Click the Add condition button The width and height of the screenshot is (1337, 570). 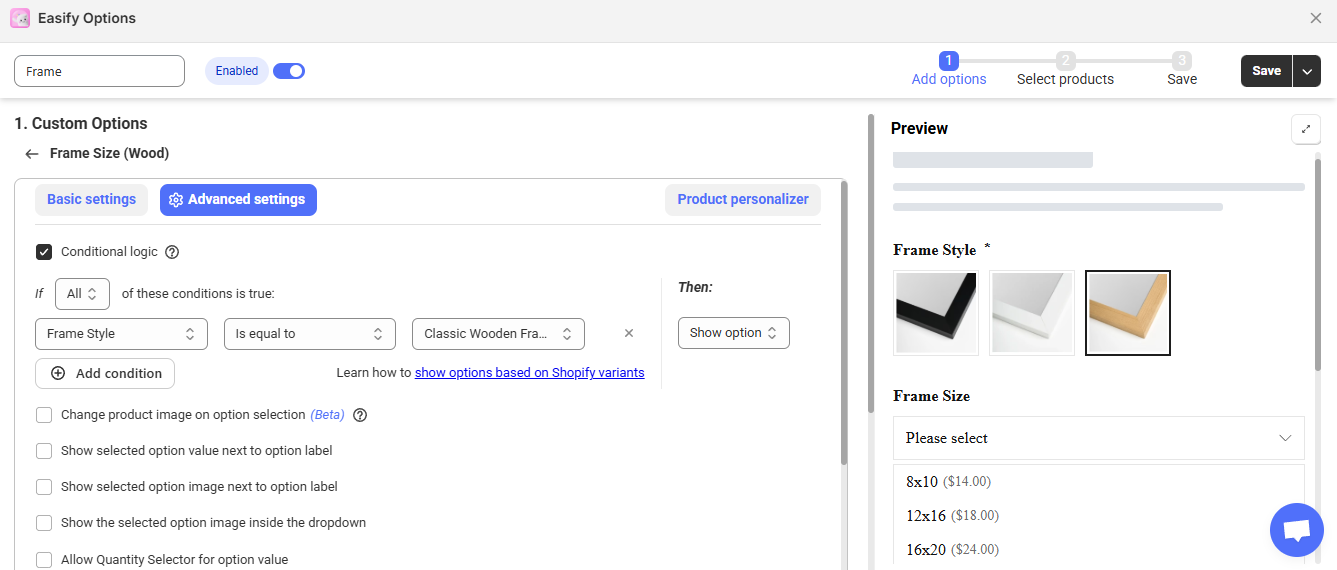click(x=105, y=373)
